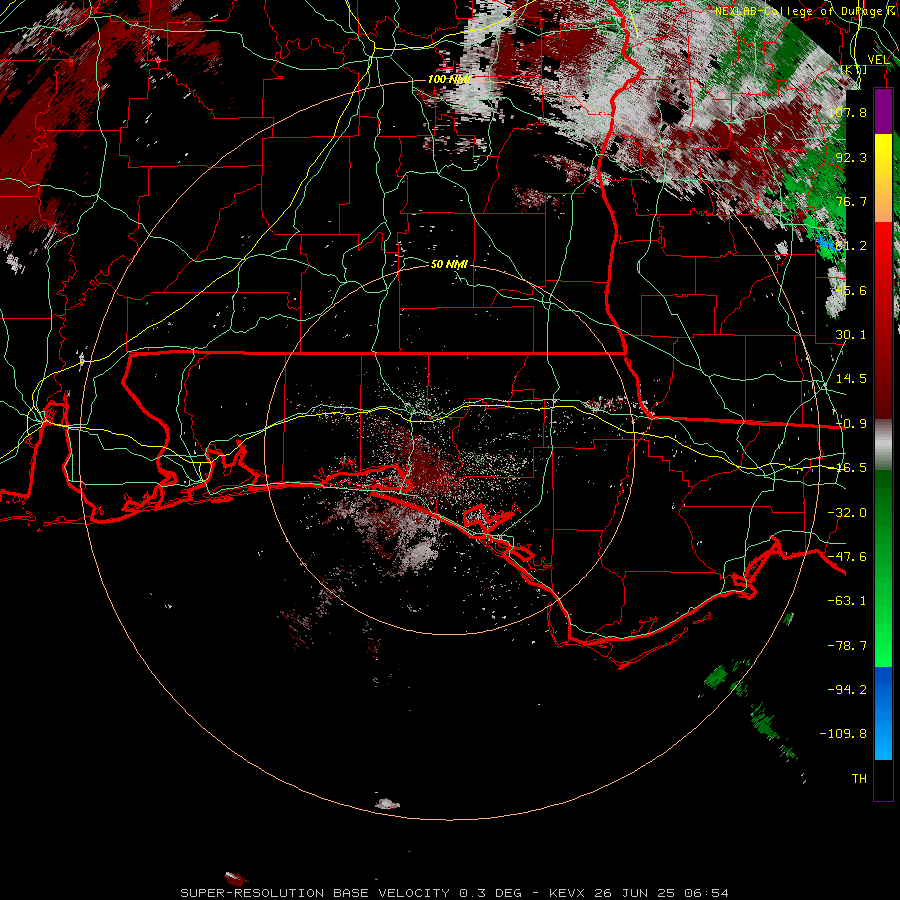Click the -63.1 legend value

click(847, 600)
